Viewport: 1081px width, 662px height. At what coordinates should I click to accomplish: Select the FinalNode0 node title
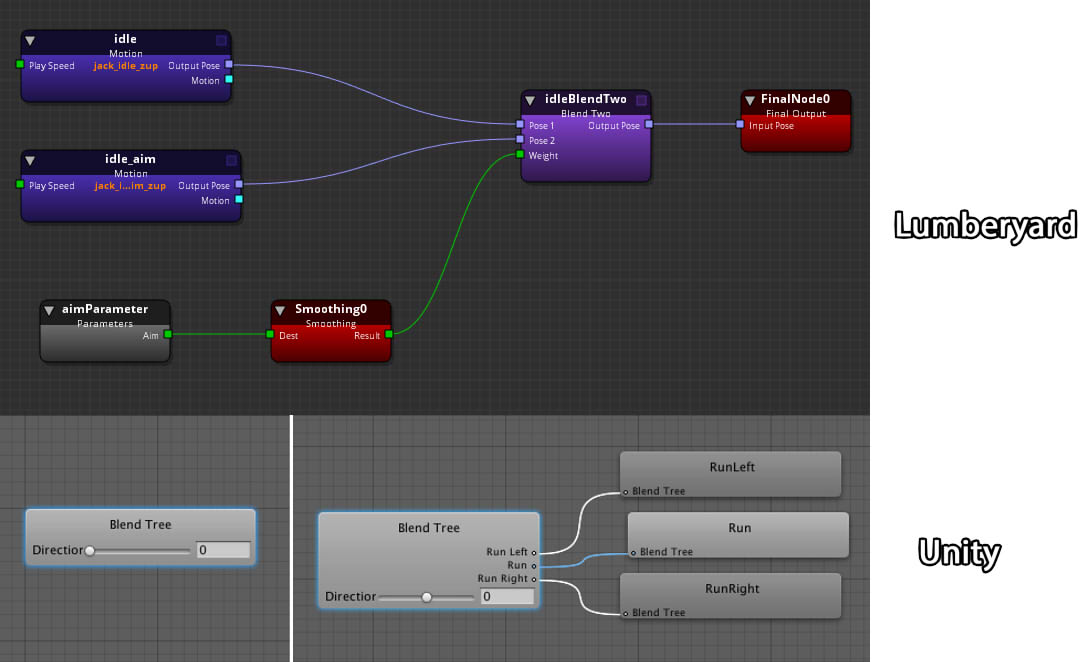click(x=796, y=99)
